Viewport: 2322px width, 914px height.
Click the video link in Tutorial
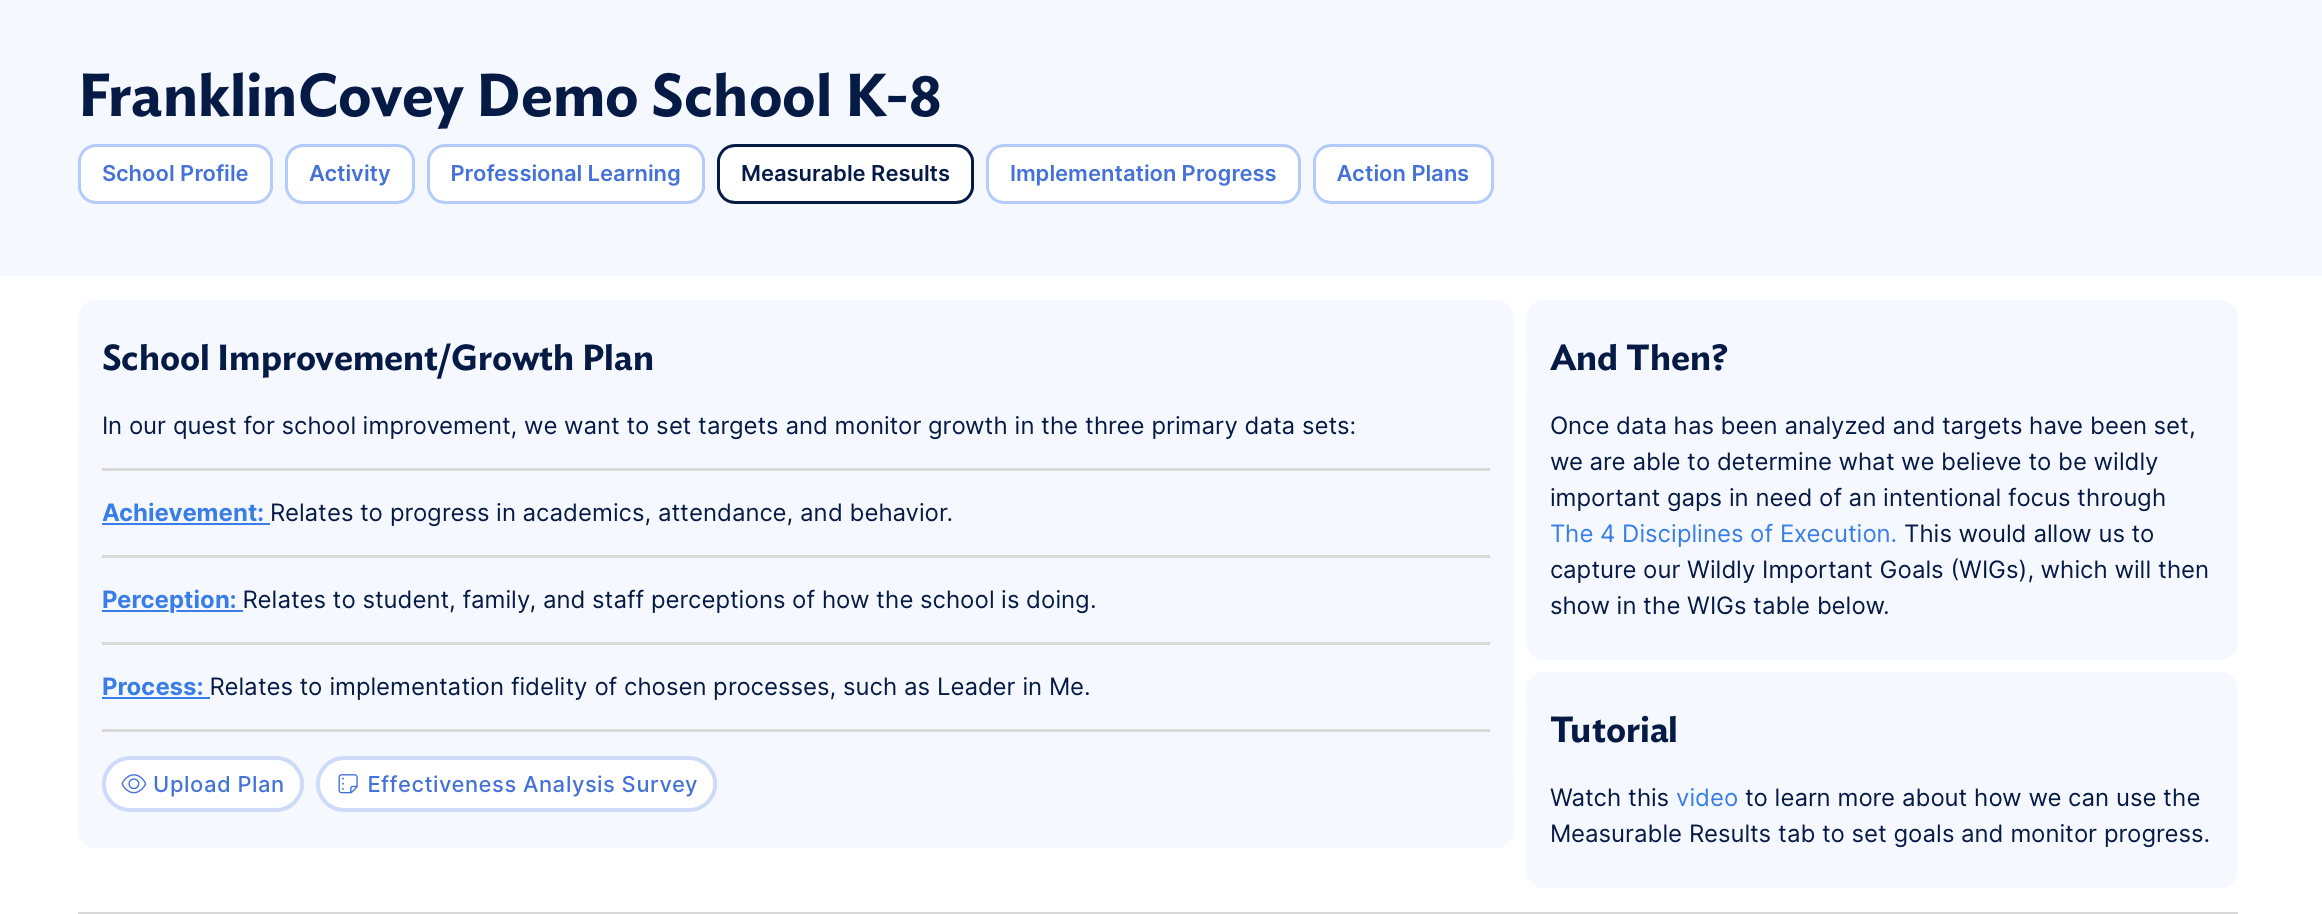point(1706,798)
